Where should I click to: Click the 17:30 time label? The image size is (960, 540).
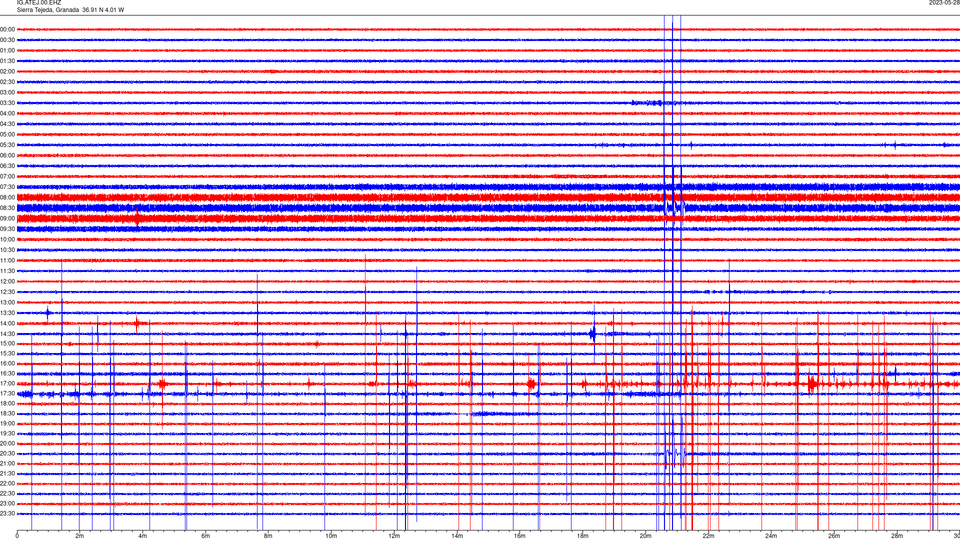coord(7,394)
